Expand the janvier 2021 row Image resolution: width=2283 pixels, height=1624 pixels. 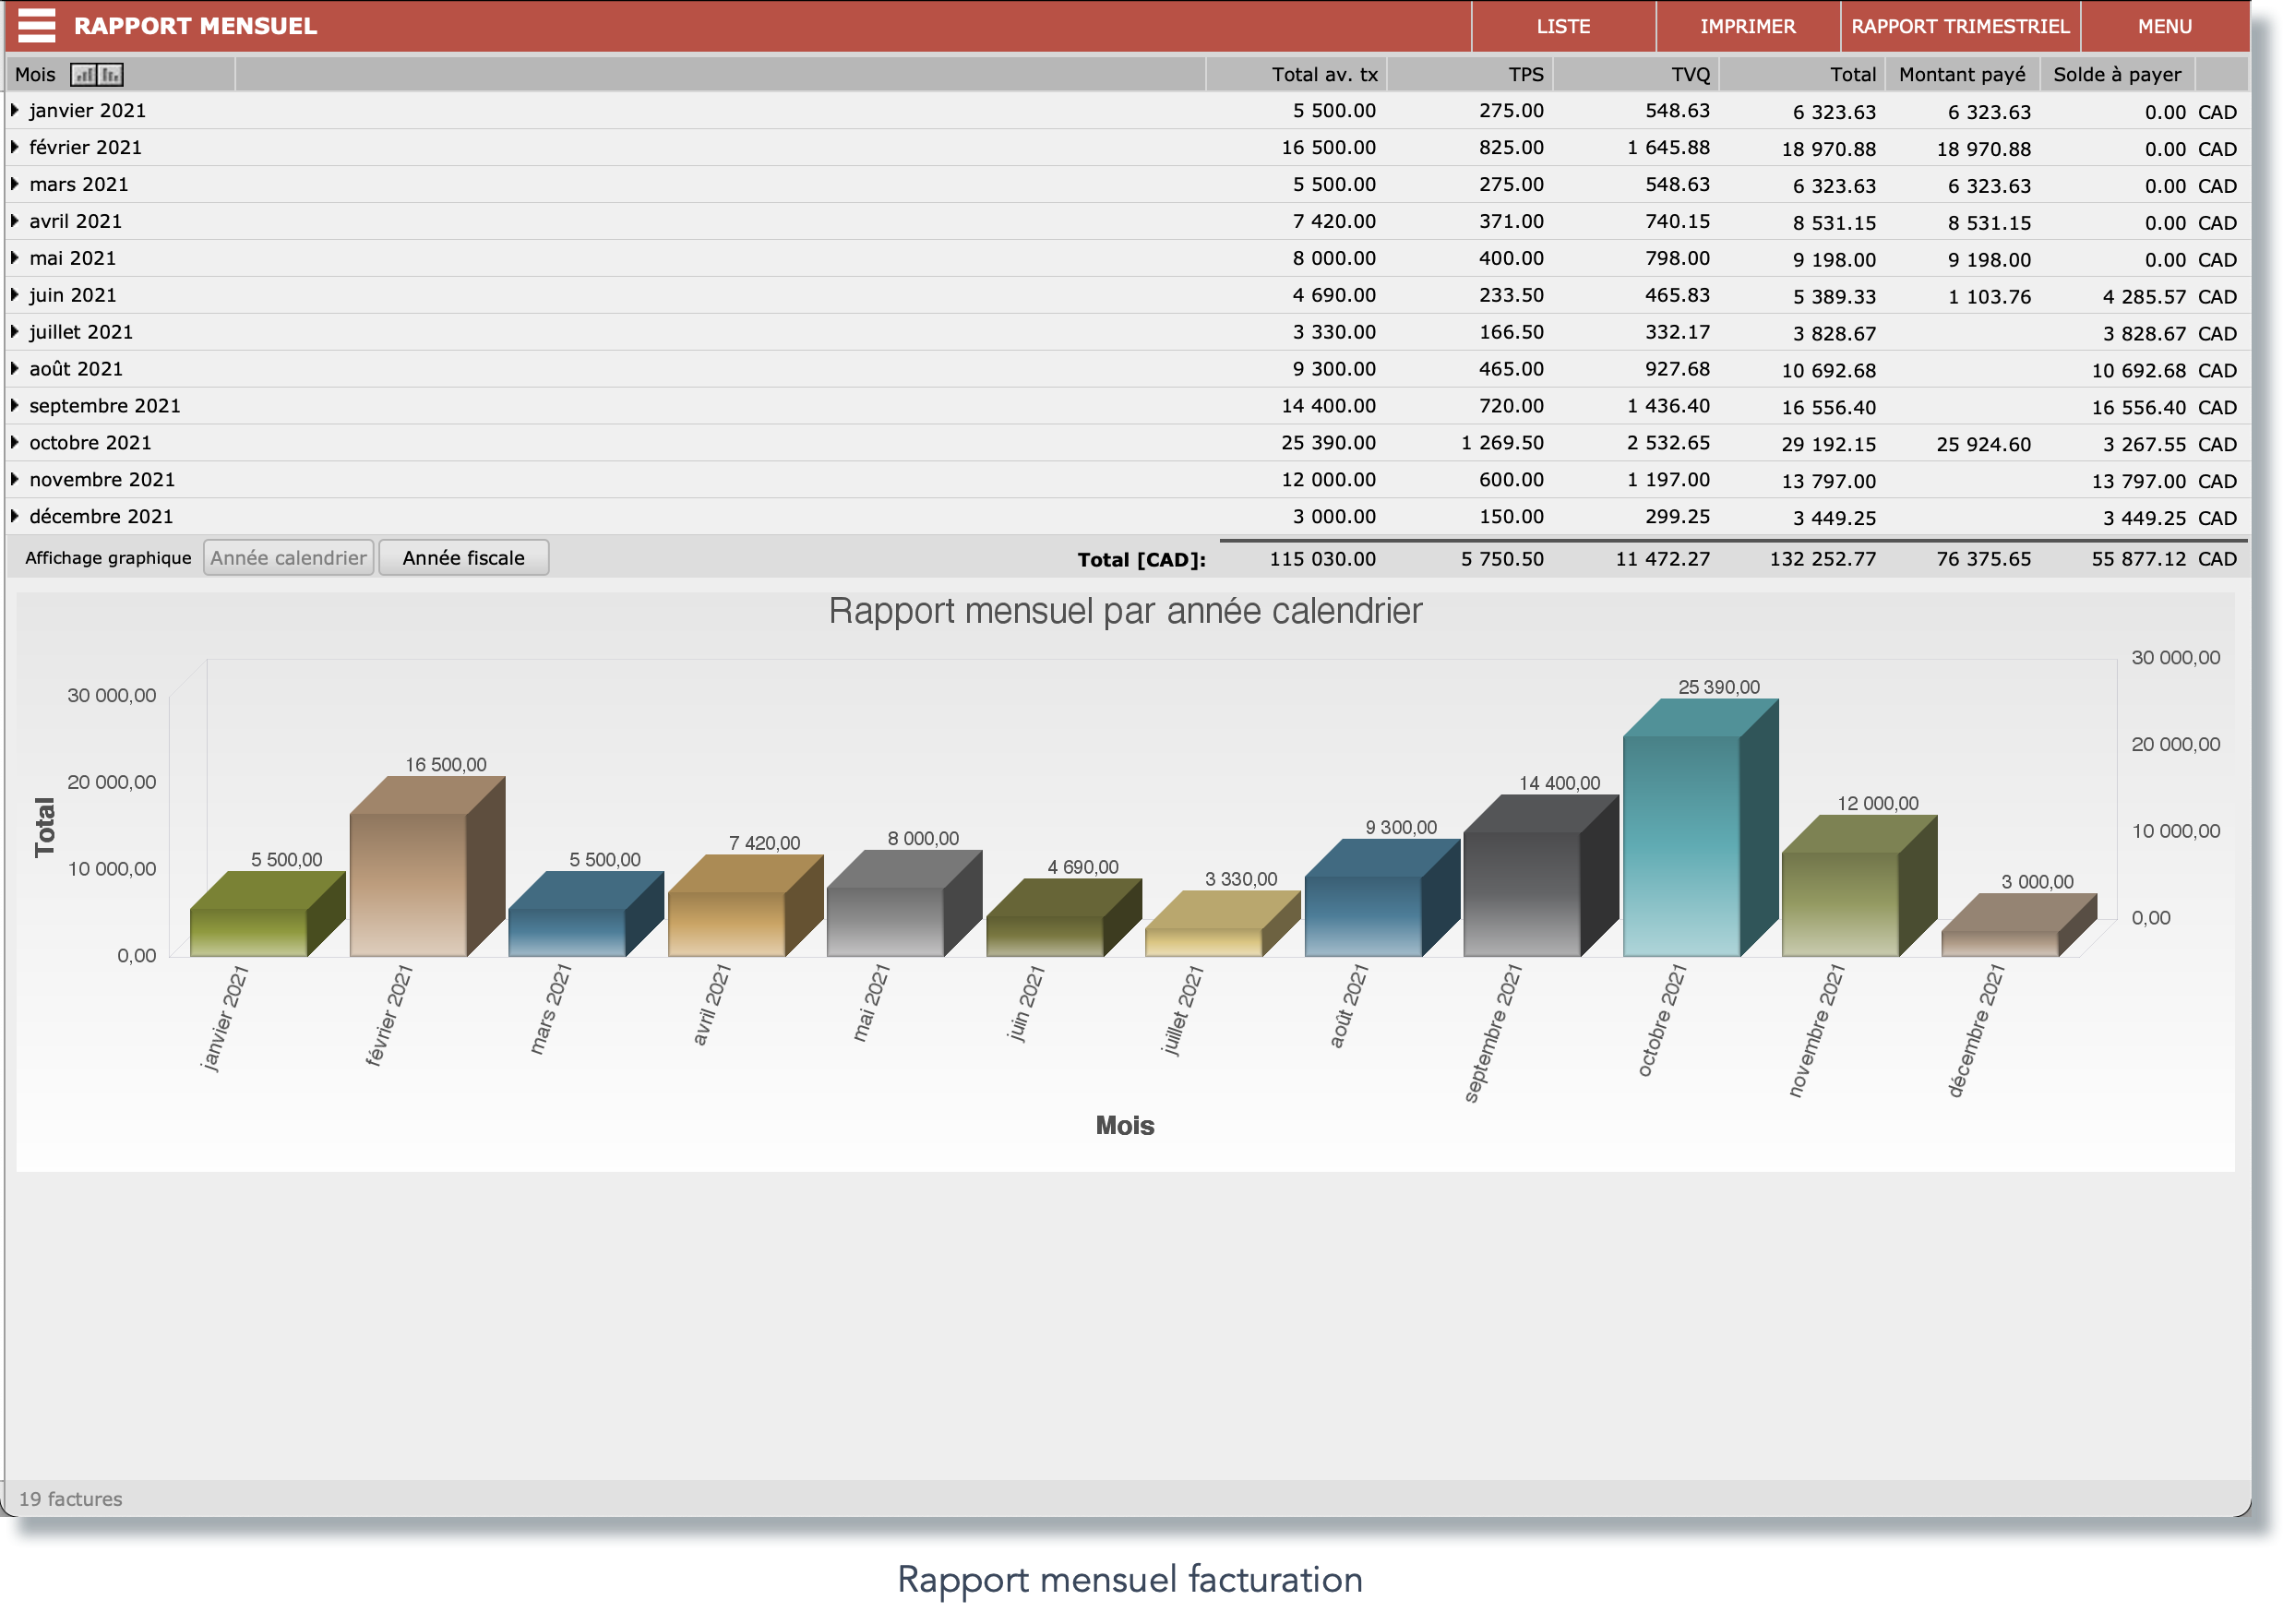pyautogui.click(x=14, y=110)
